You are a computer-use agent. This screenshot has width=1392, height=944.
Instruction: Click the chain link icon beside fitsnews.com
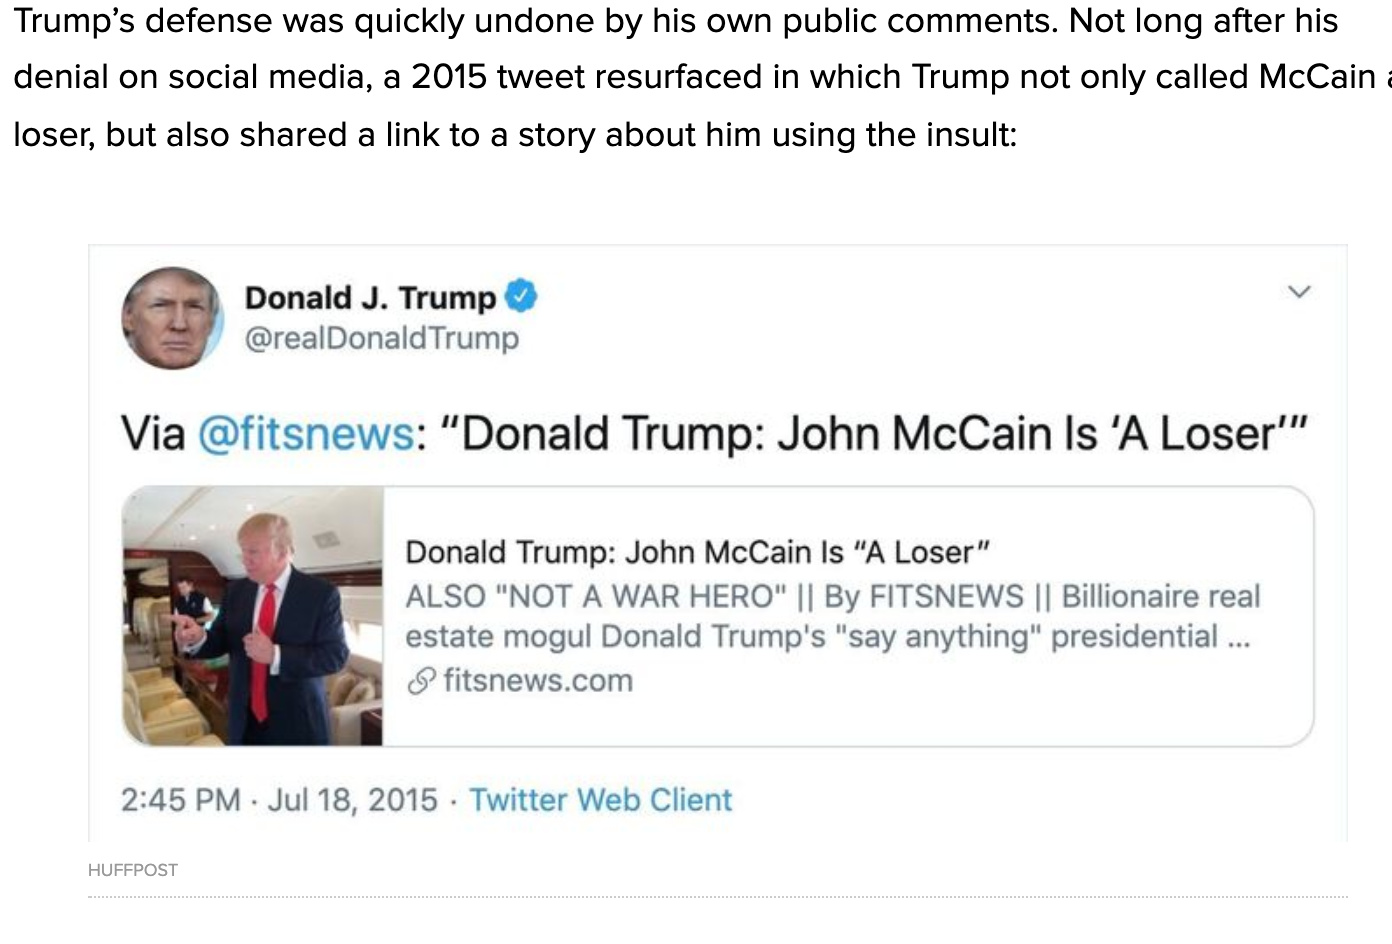pos(422,681)
